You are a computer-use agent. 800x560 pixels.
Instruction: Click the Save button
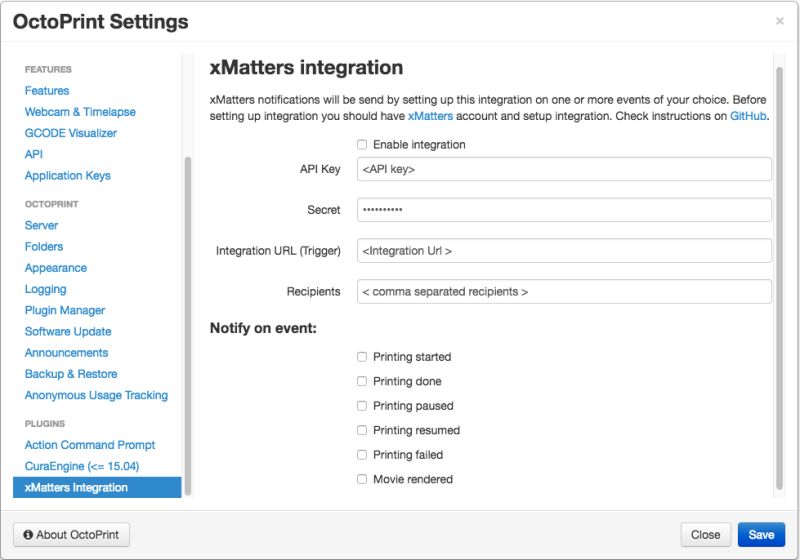coord(761,534)
